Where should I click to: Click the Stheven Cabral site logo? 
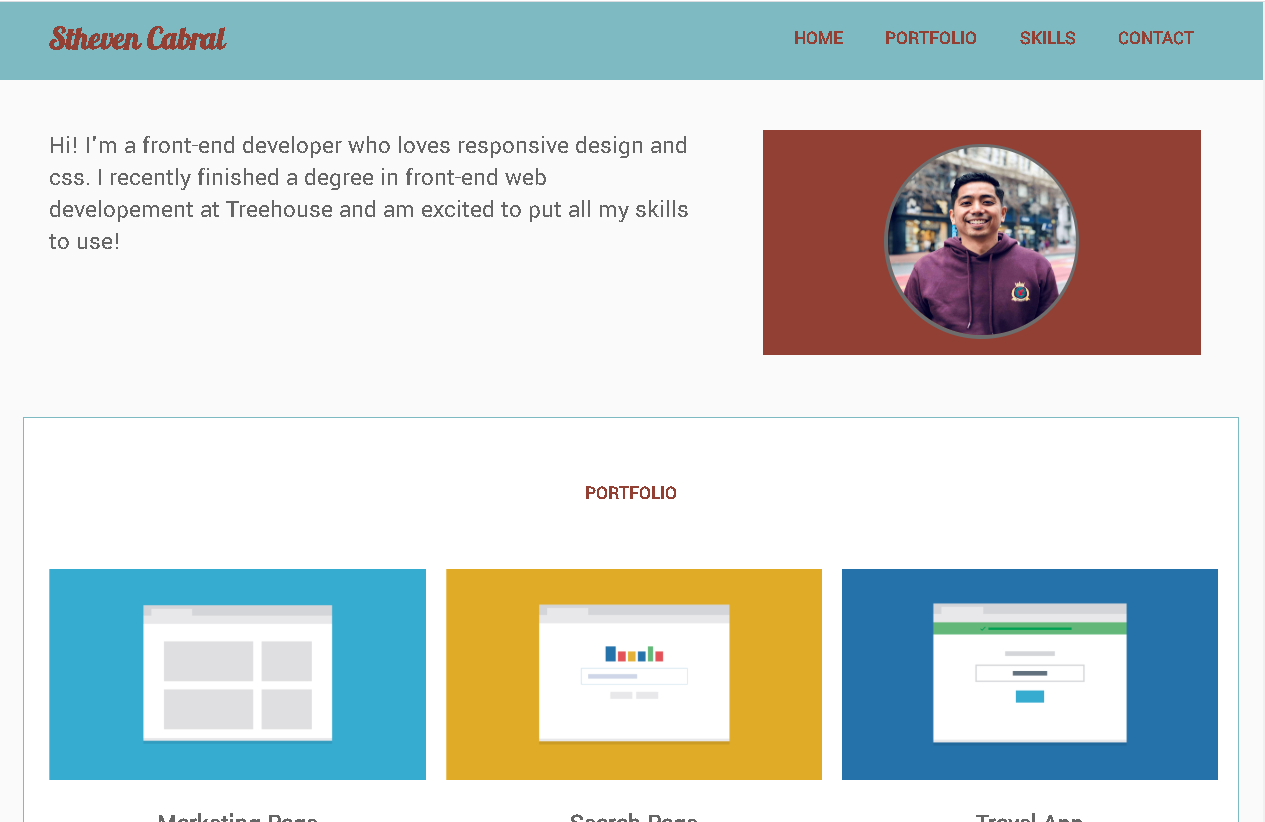point(138,39)
